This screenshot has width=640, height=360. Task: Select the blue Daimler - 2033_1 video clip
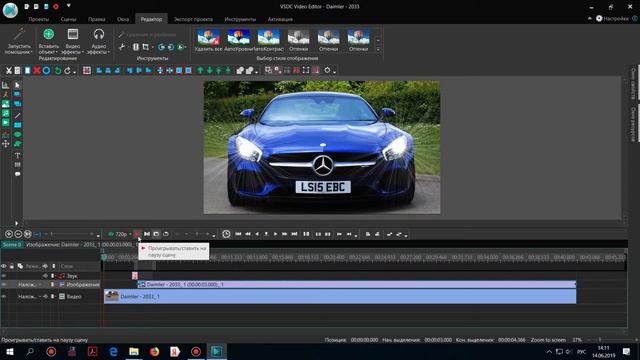point(340,296)
